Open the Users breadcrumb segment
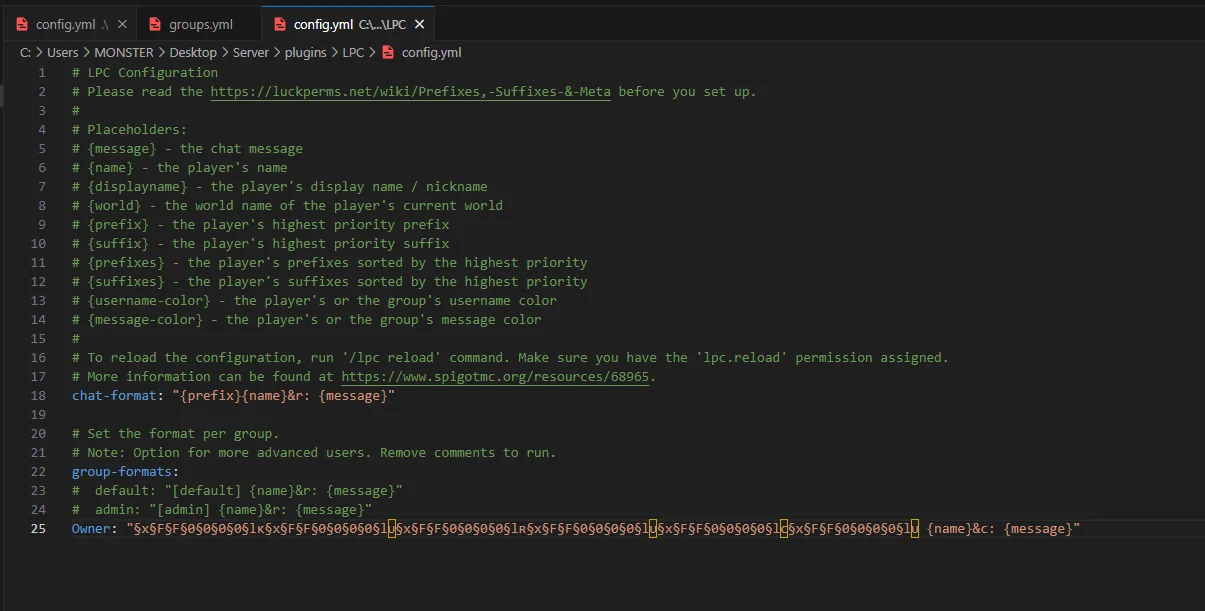 pyautogui.click(x=62, y=52)
